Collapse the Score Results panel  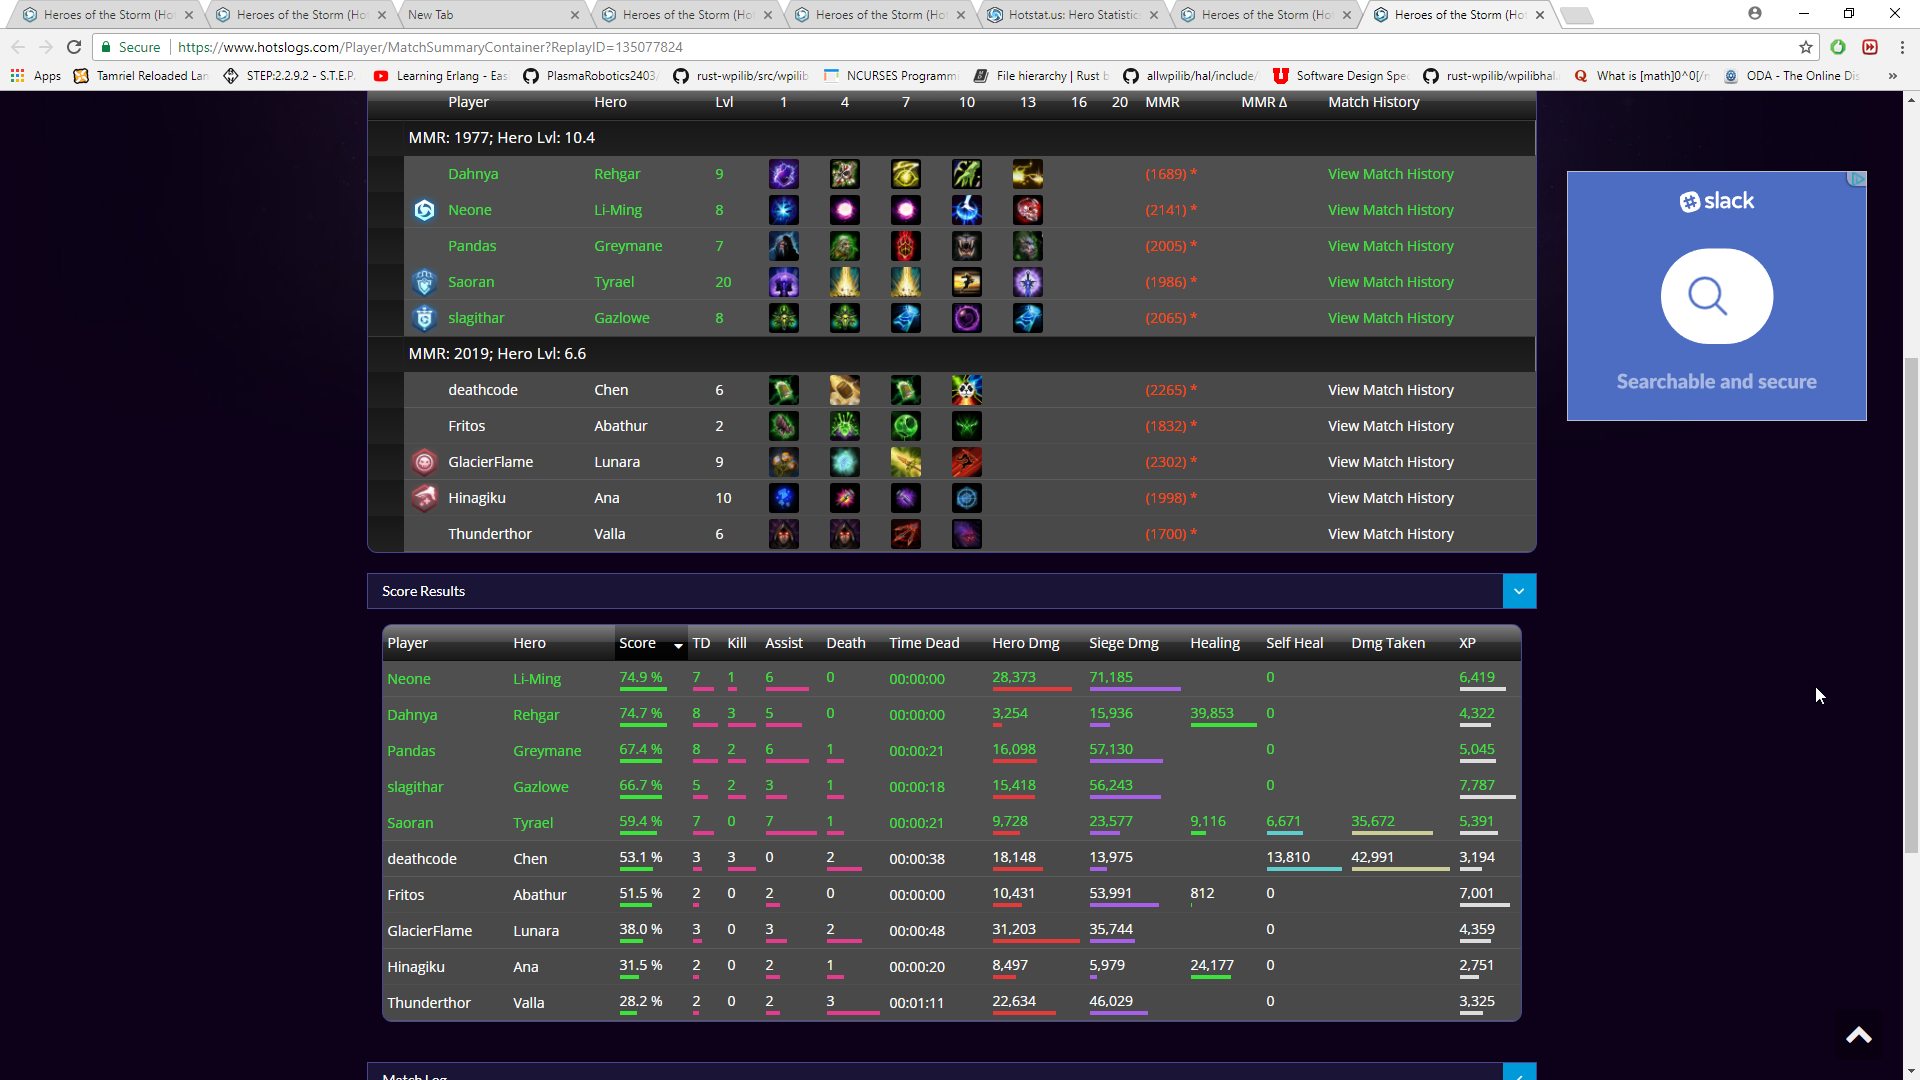pos(1519,591)
